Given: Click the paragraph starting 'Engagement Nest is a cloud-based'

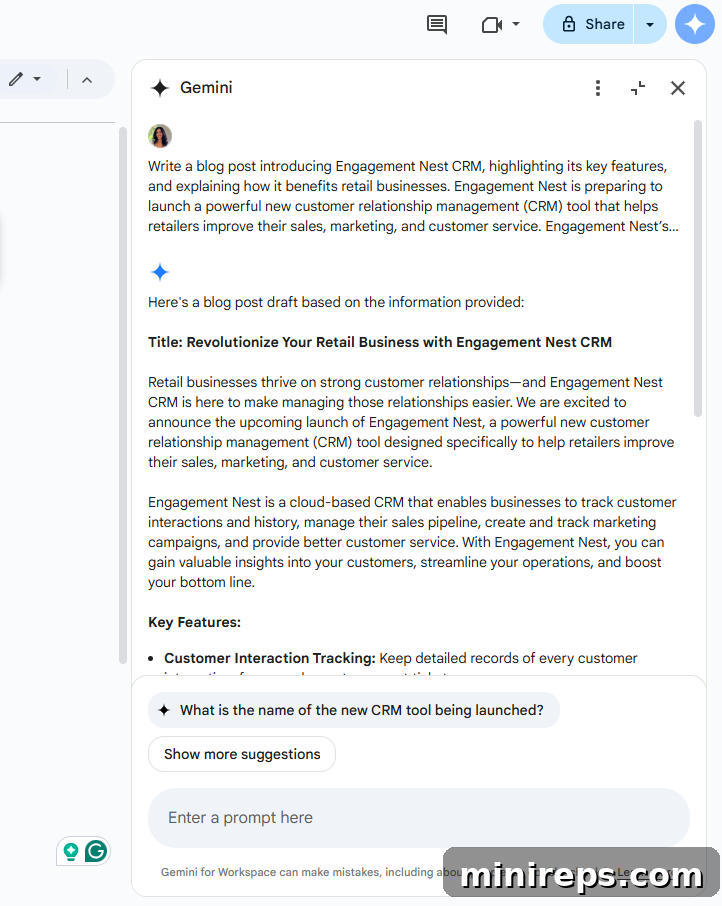Looking at the screenshot, I should coord(412,542).
